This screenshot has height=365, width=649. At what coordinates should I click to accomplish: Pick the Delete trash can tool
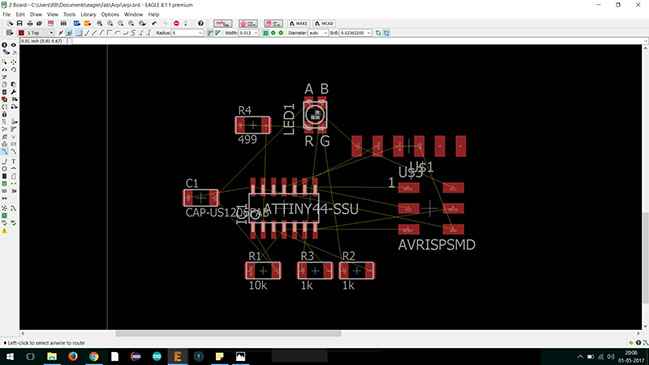(5, 92)
